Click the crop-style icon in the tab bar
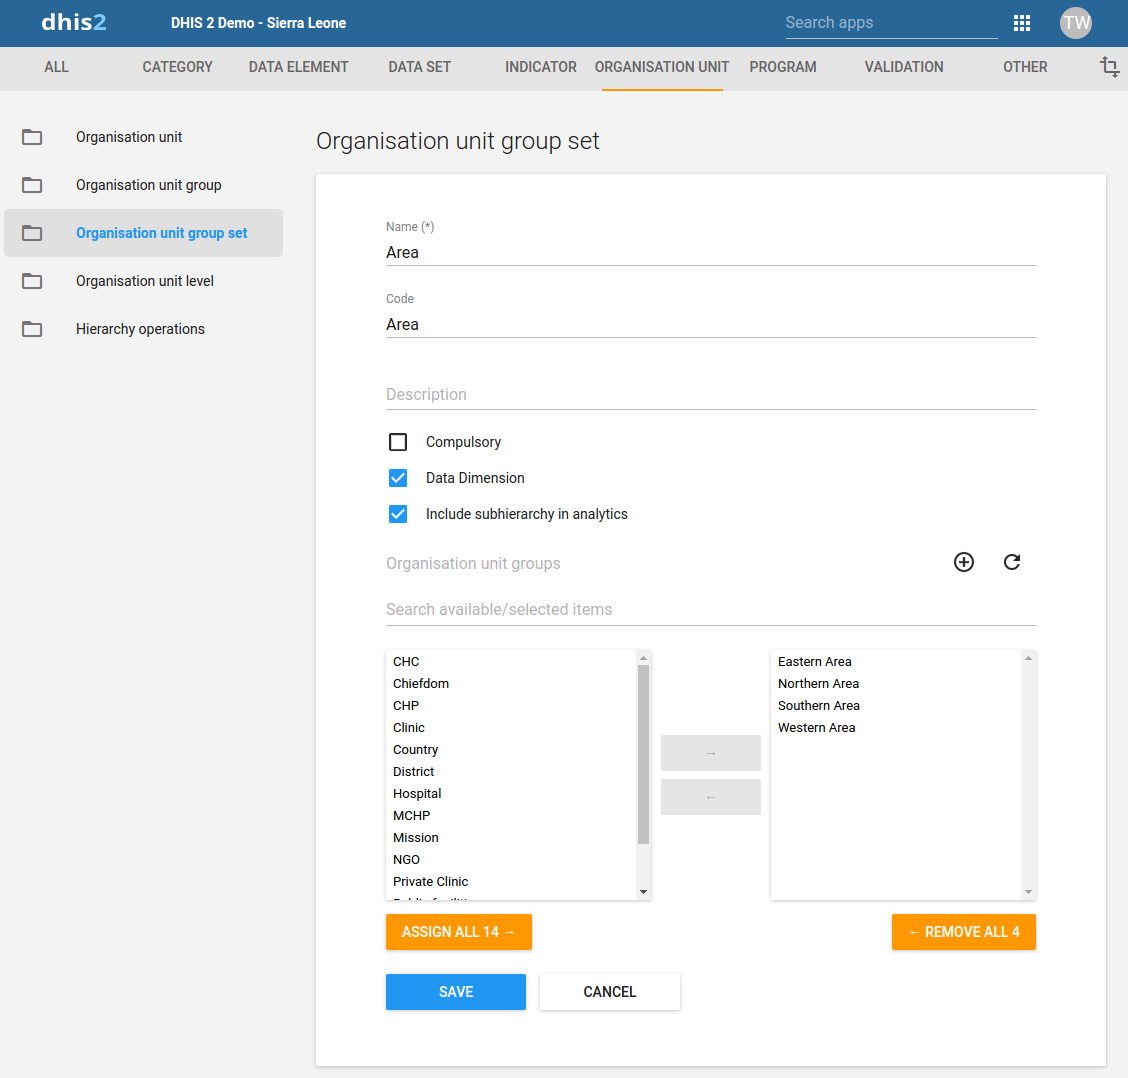 [x=1109, y=67]
